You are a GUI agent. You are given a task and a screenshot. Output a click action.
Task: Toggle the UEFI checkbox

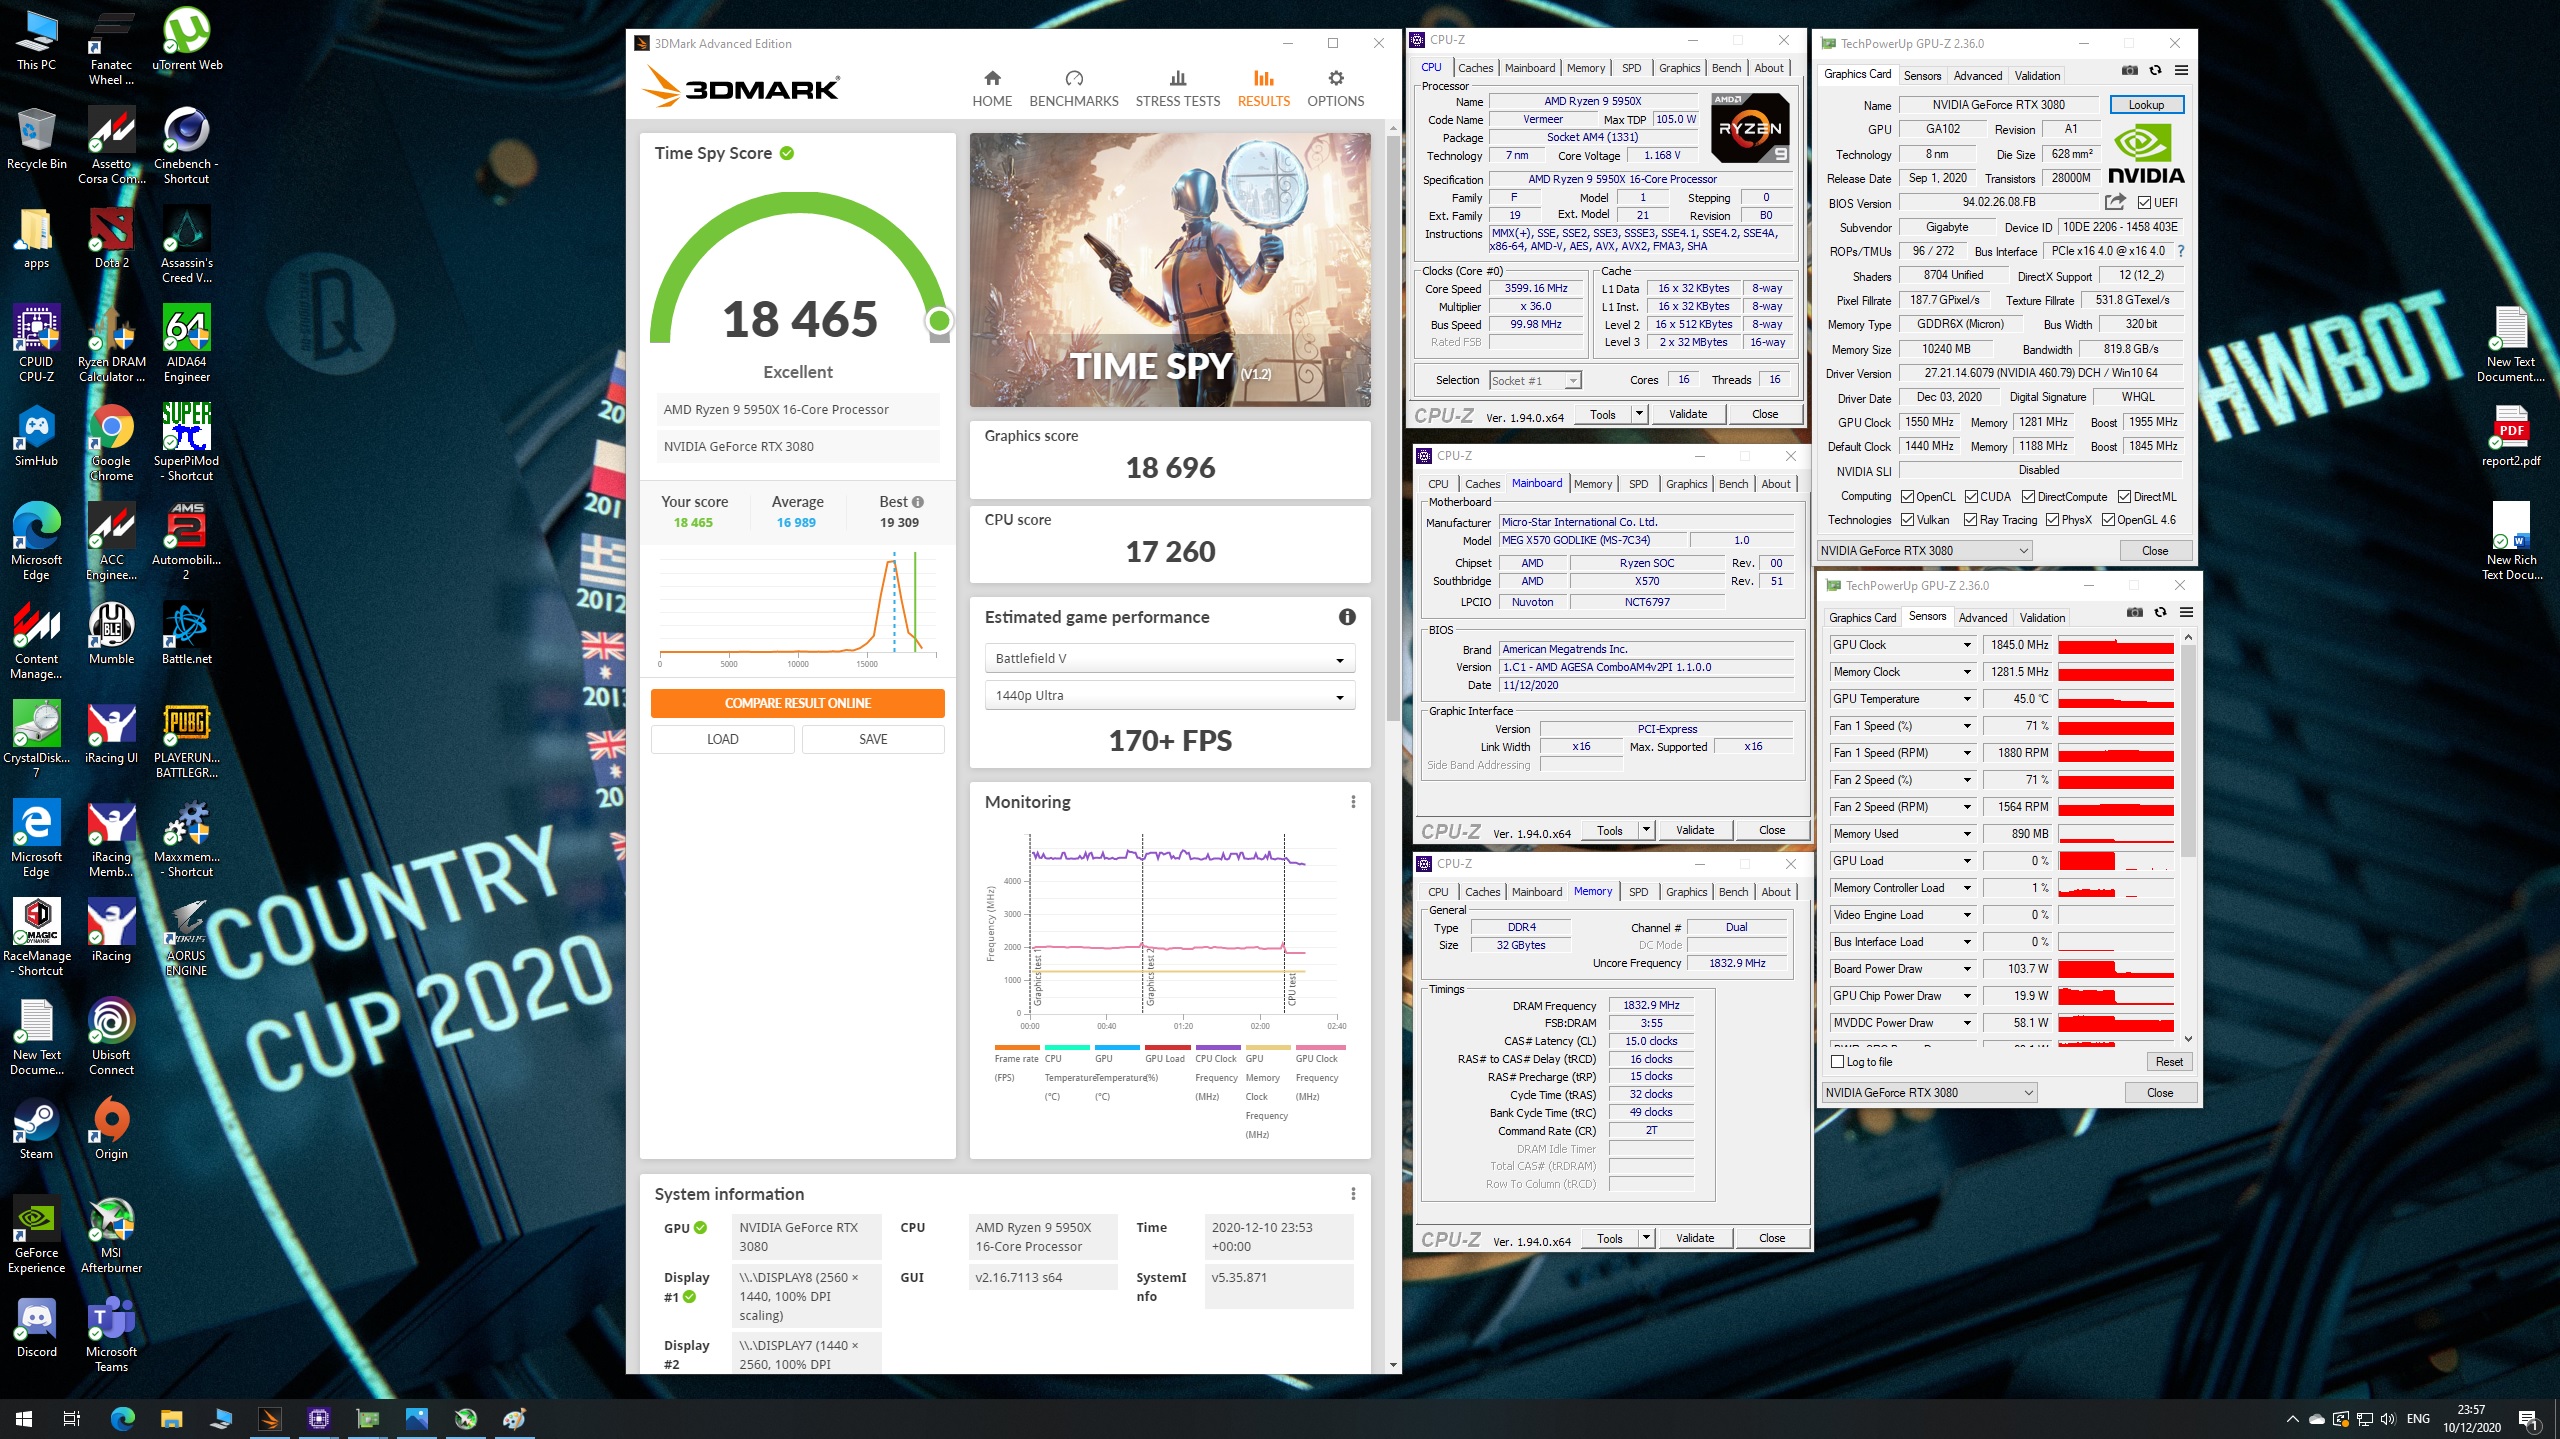point(2144,203)
